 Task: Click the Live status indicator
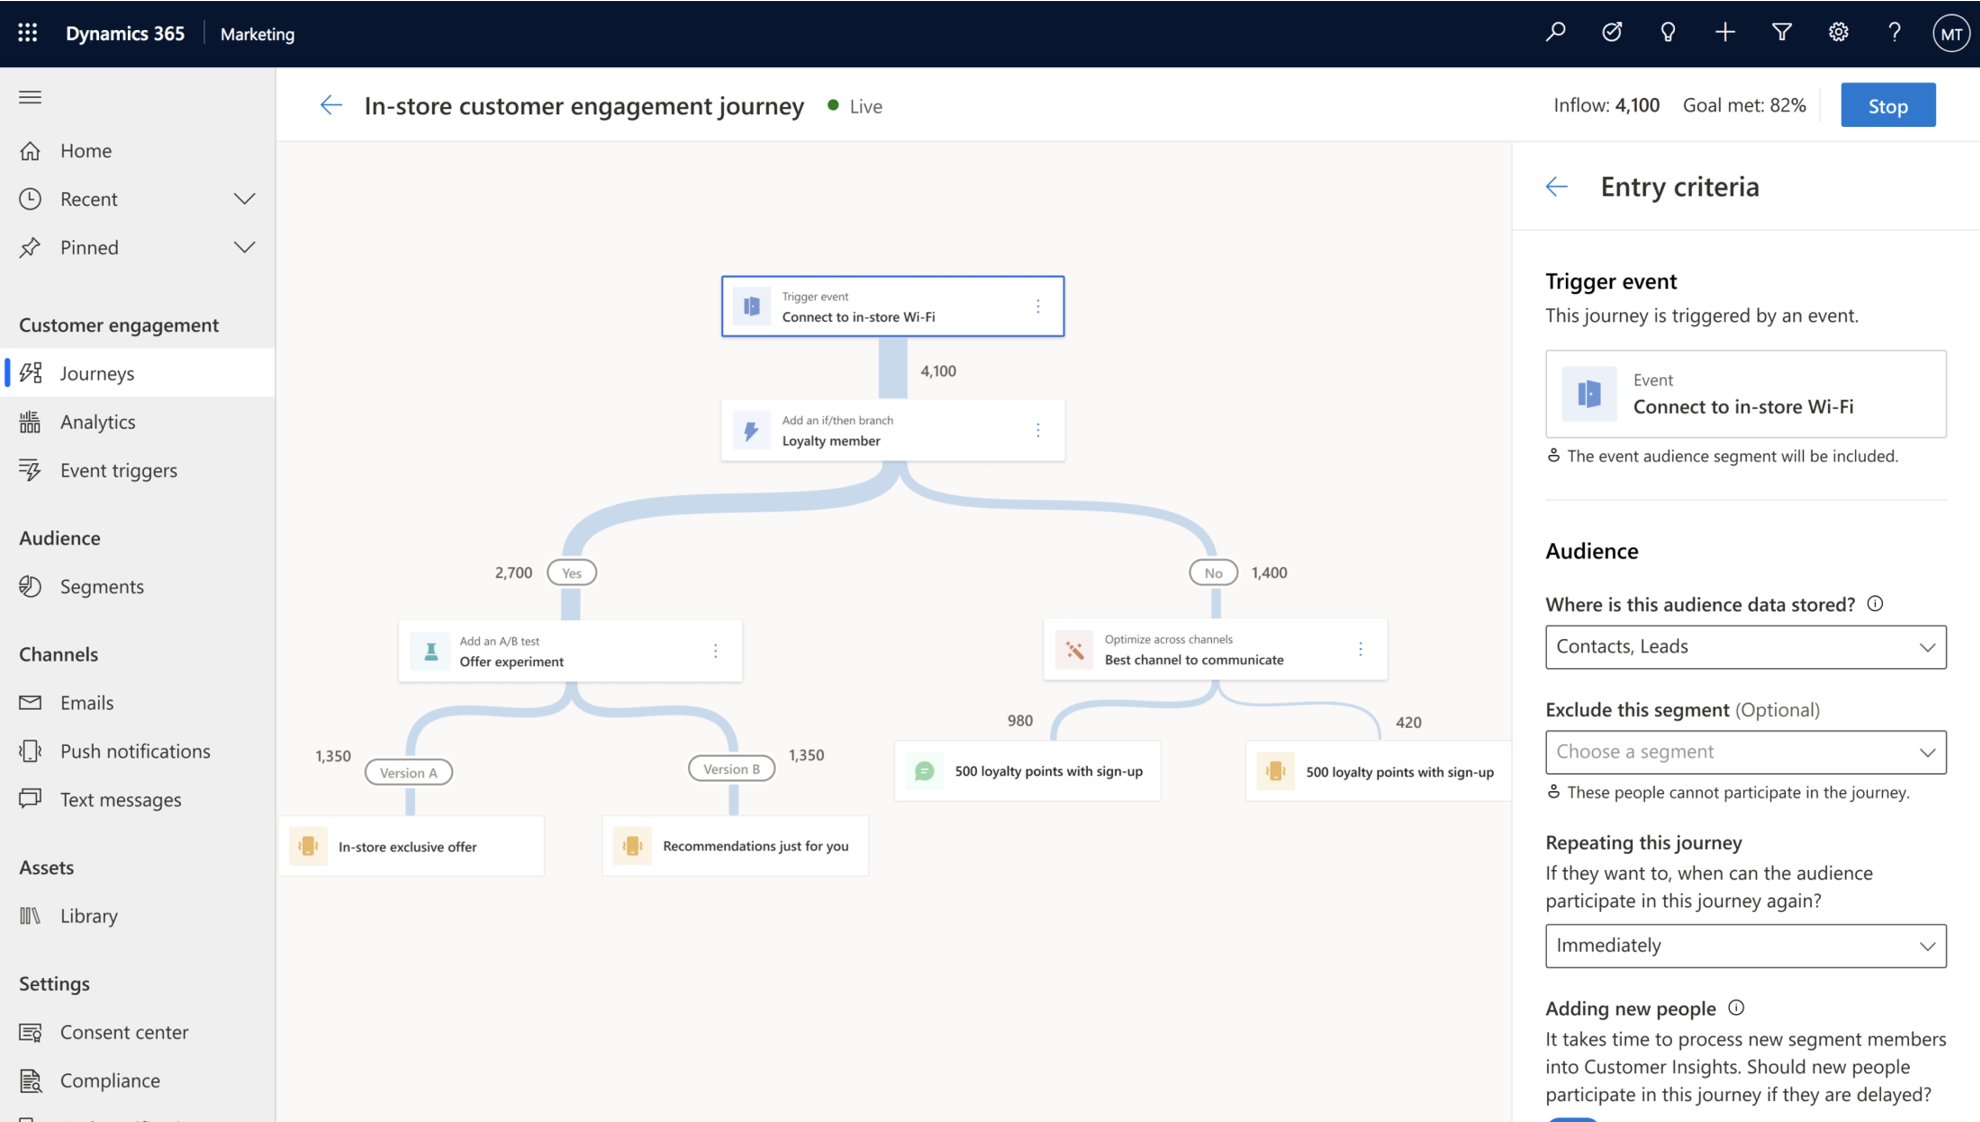(x=855, y=106)
